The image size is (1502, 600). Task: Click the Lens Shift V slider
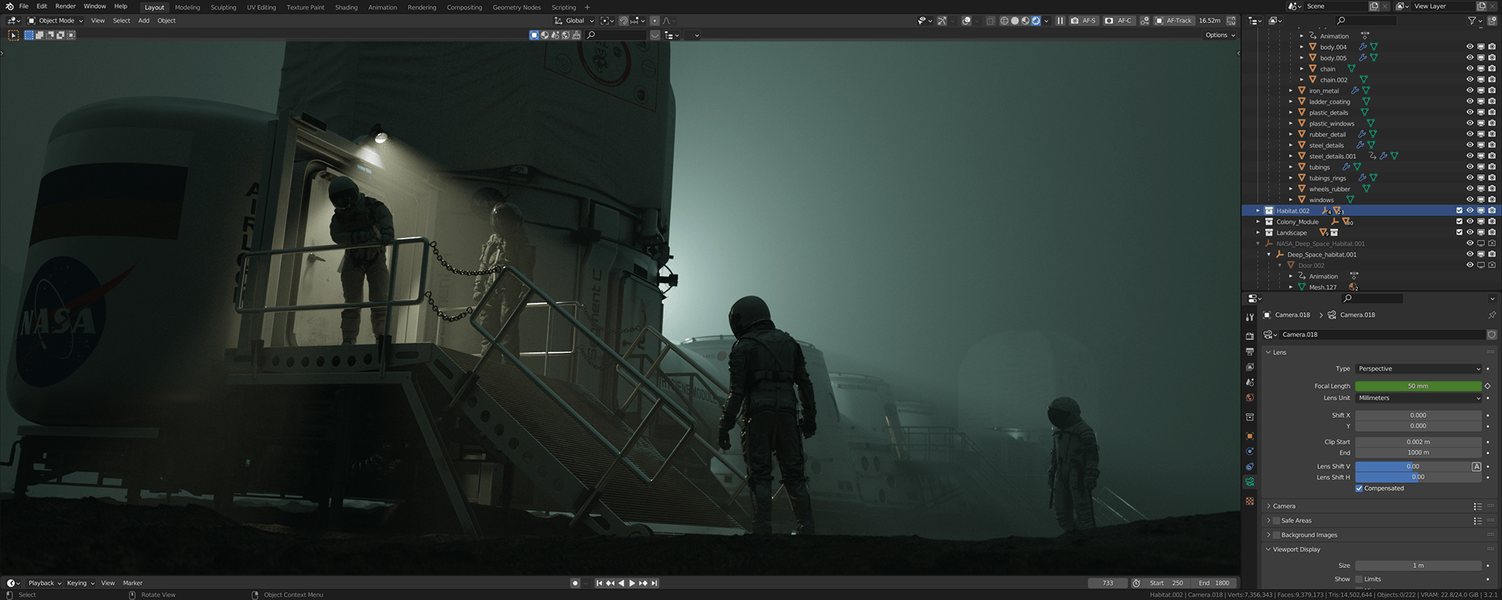[1412, 466]
